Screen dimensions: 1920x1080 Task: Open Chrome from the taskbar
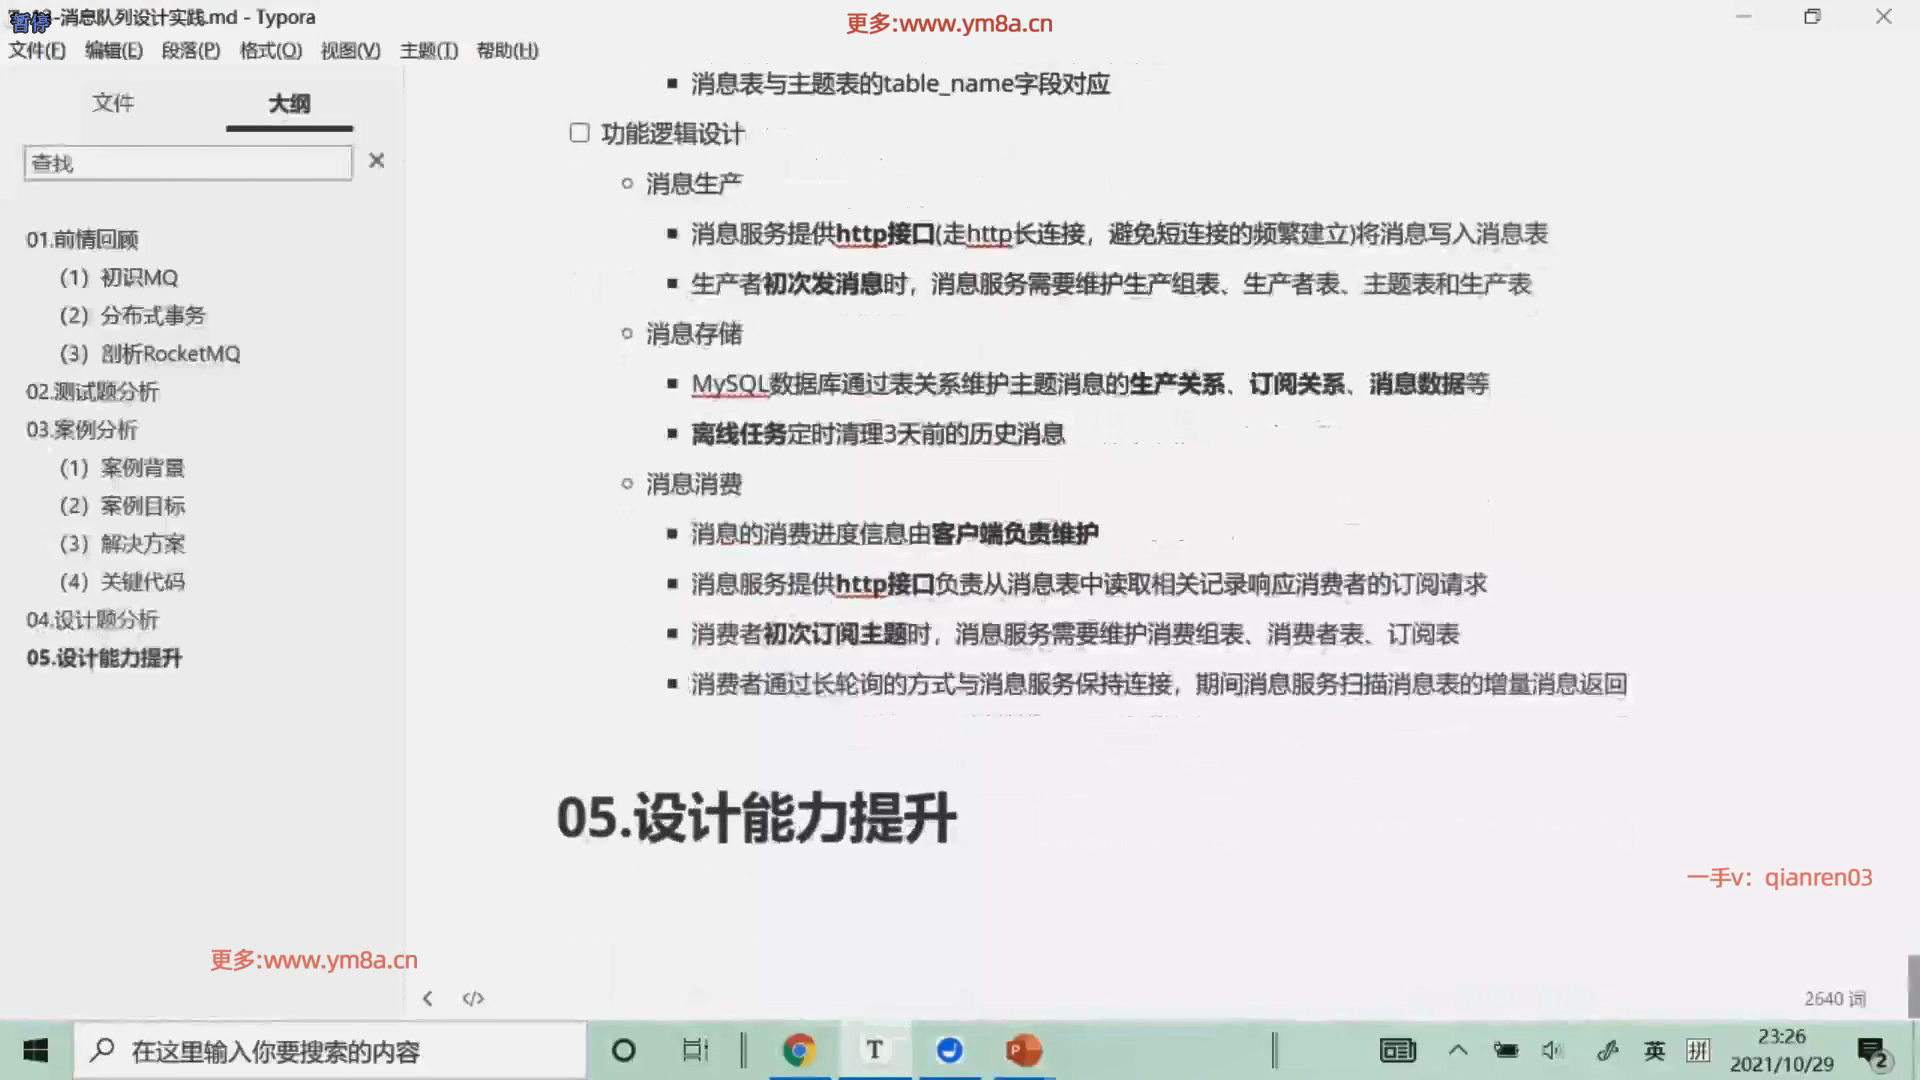point(799,1050)
